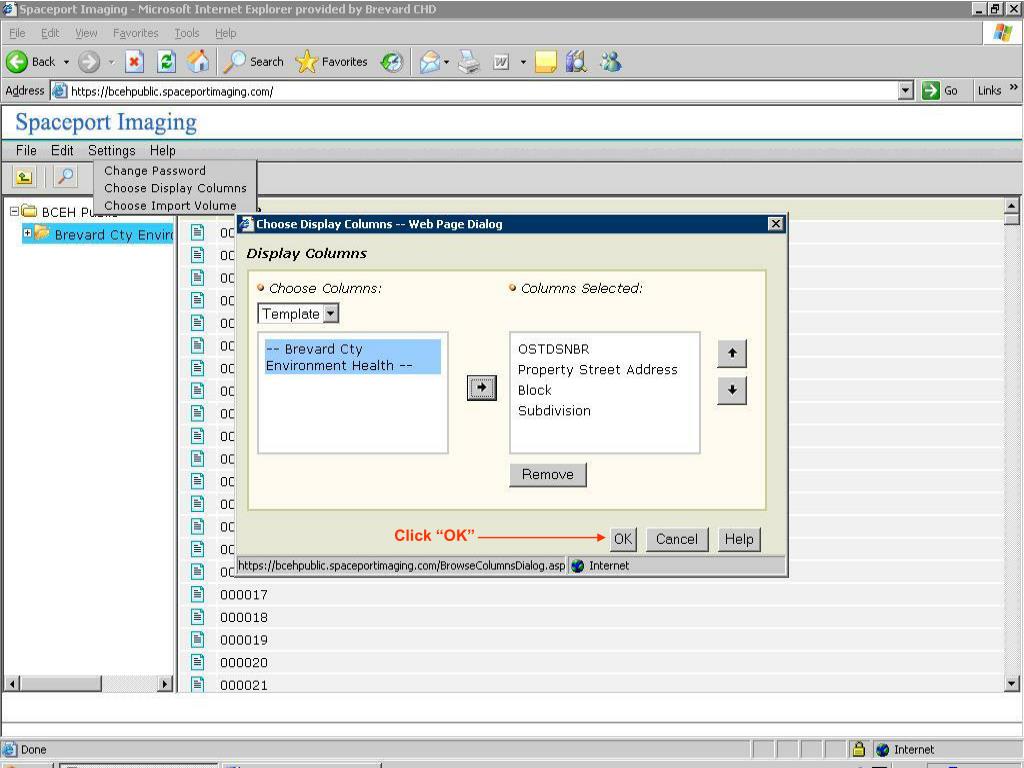This screenshot has height=768, width=1024.
Task: Open the address bar dropdown arrow
Action: [905, 91]
